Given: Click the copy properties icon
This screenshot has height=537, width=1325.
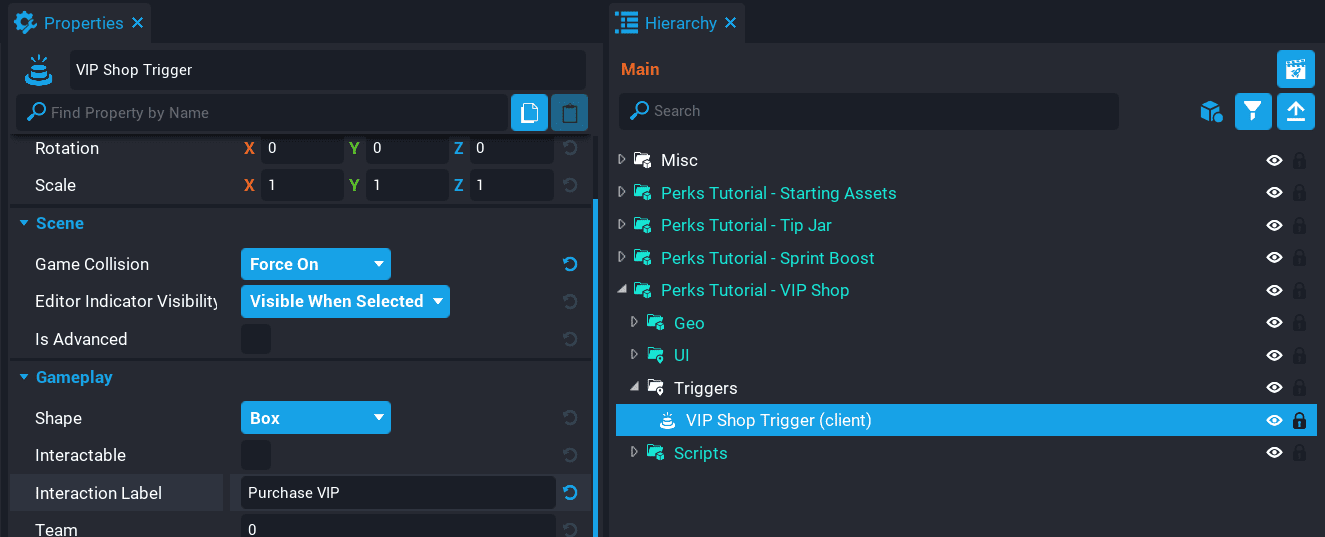Looking at the screenshot, I should click(x=529, y=113).
